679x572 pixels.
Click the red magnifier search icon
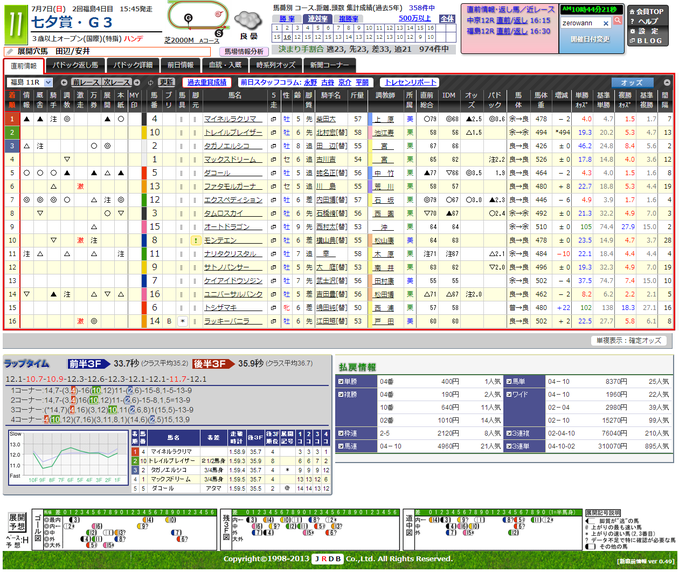[x=618, y=20]
